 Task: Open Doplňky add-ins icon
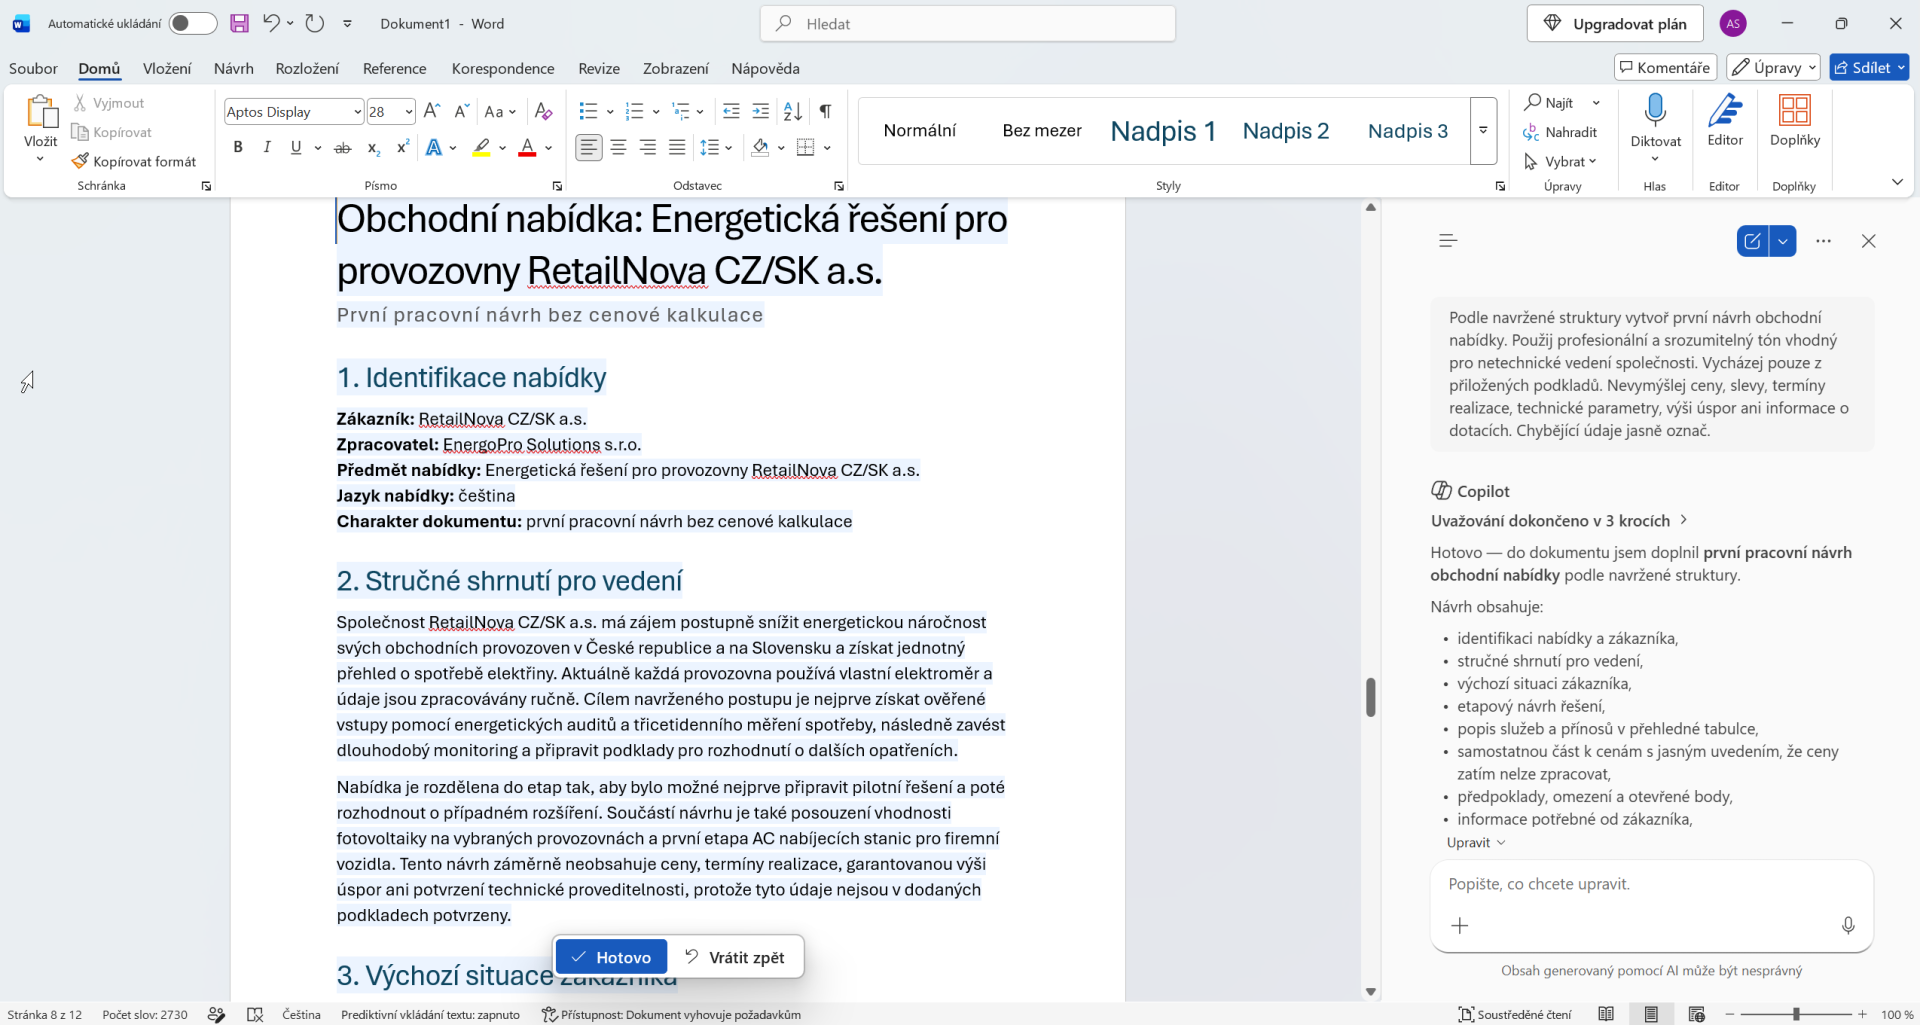pyautogui.click(x=1794, y=110)
